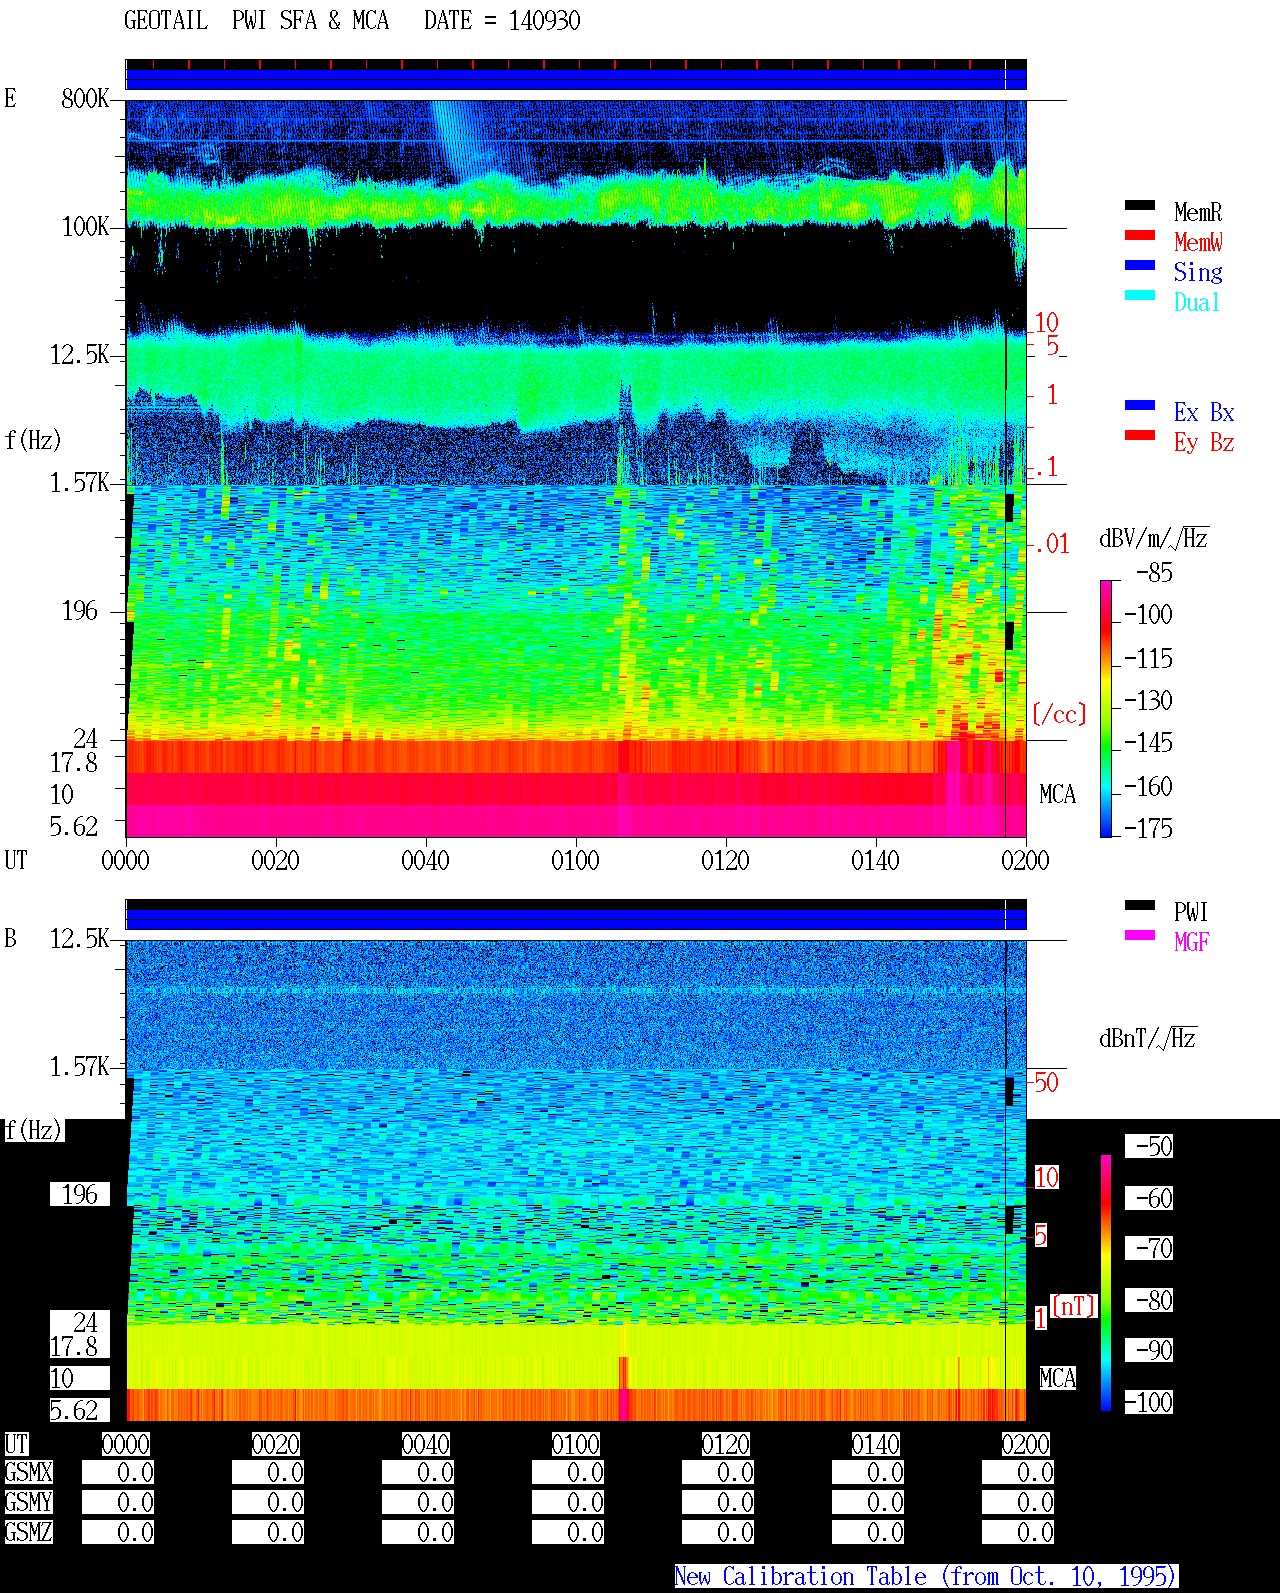Image resolution: width=1280 pixels, height=1593 pixels.
Task: Click the blue Ex Bx legend swatch
Action: (x=1140, y=405)
